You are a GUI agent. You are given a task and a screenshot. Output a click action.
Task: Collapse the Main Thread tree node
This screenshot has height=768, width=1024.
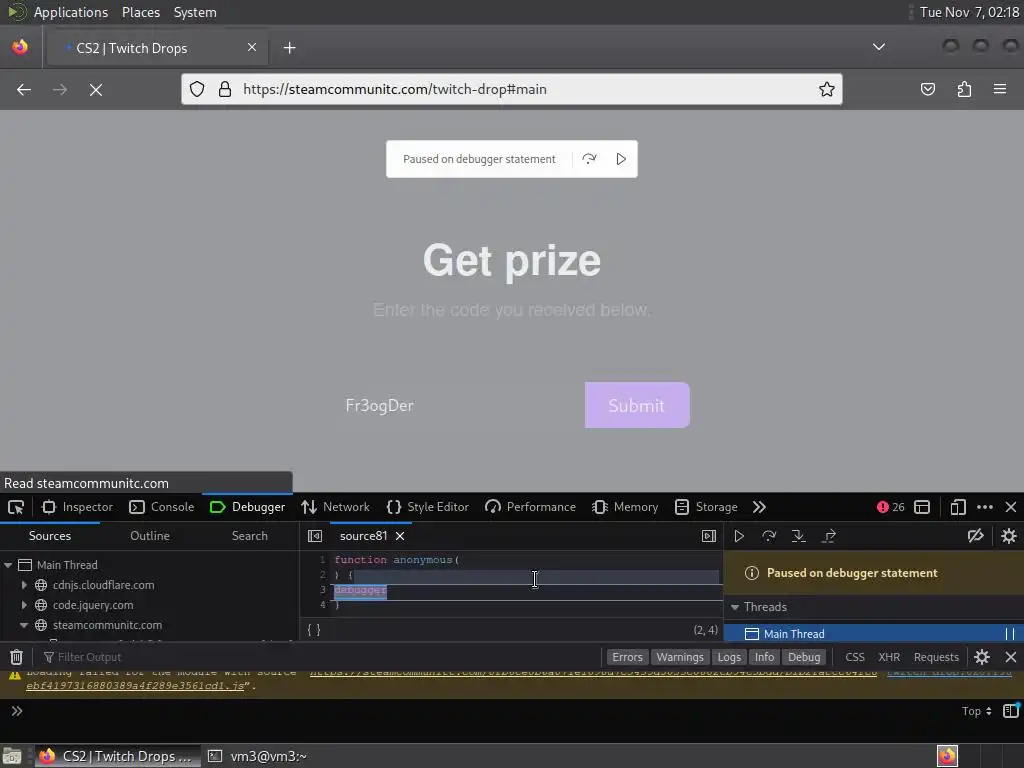coord(8,565)
